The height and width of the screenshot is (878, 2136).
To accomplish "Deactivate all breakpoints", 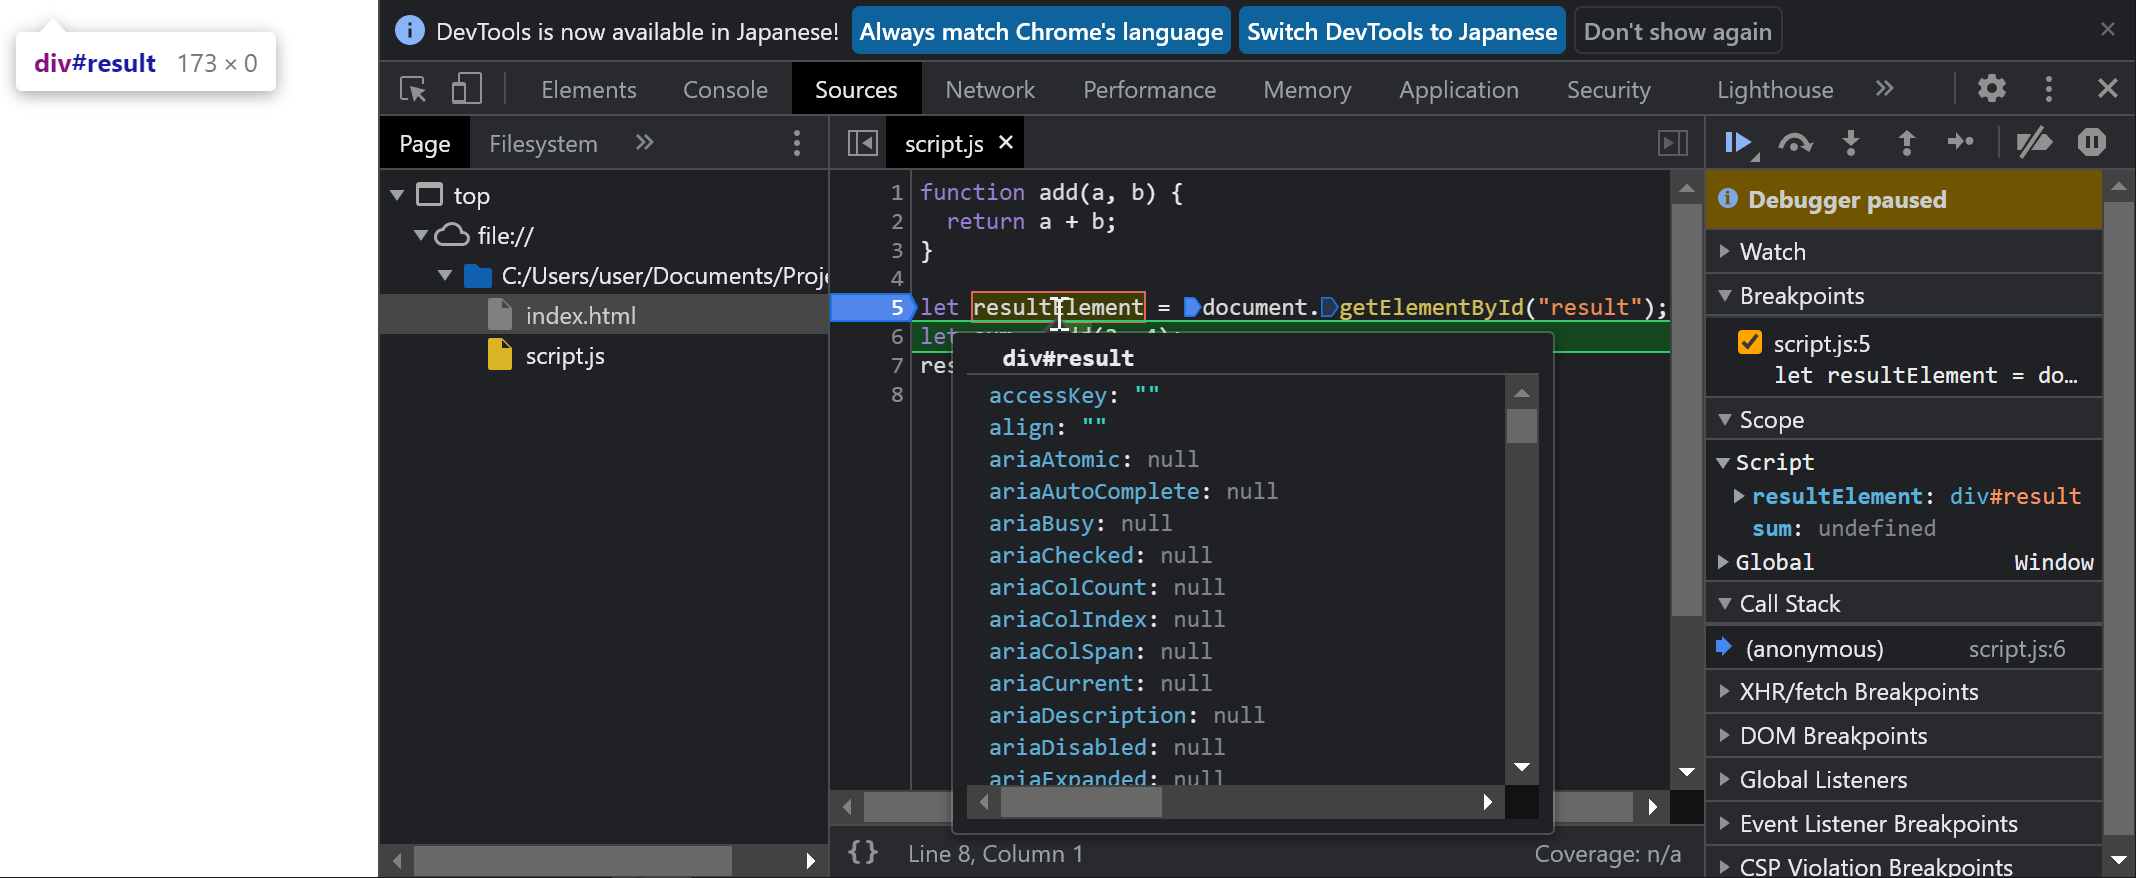I will tap(2034, 143).
